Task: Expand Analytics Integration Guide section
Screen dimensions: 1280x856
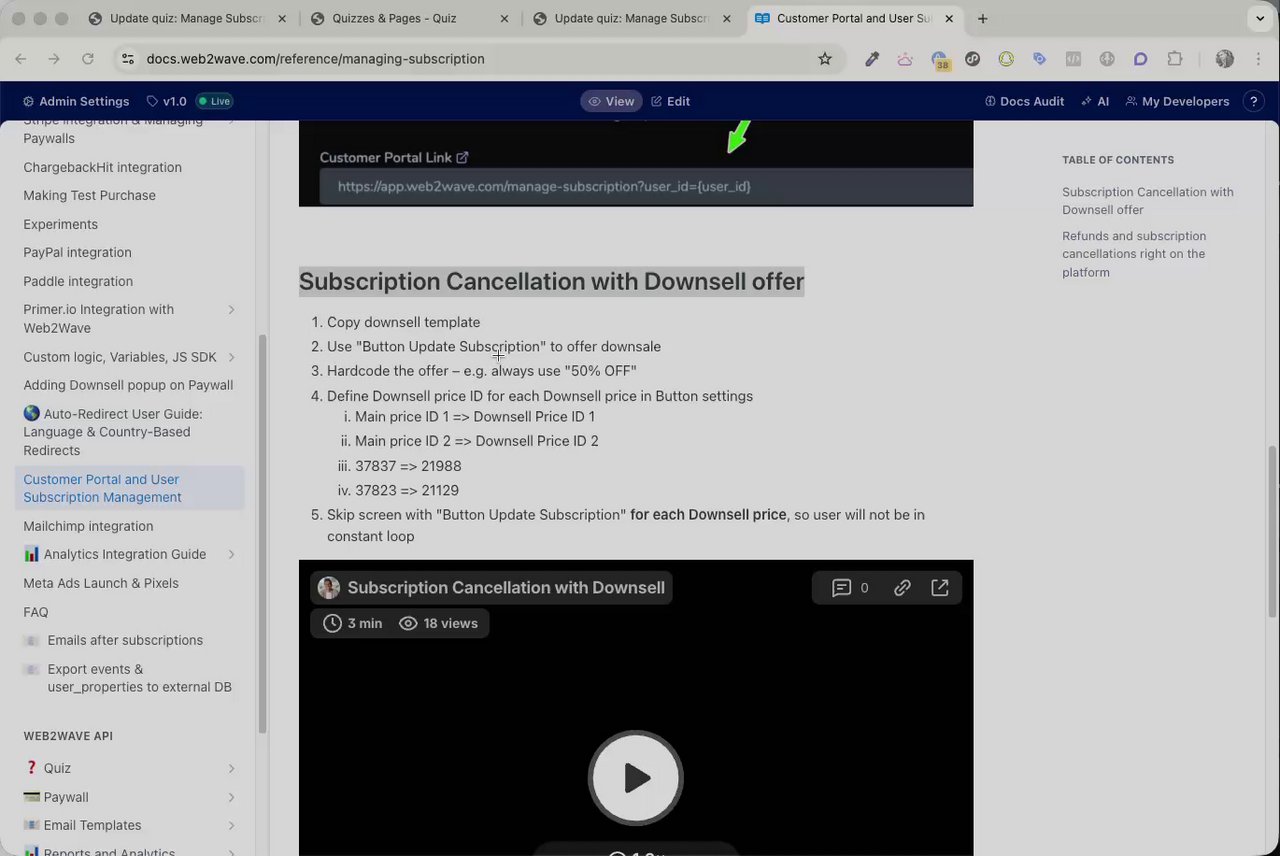Action: point(231,555)
